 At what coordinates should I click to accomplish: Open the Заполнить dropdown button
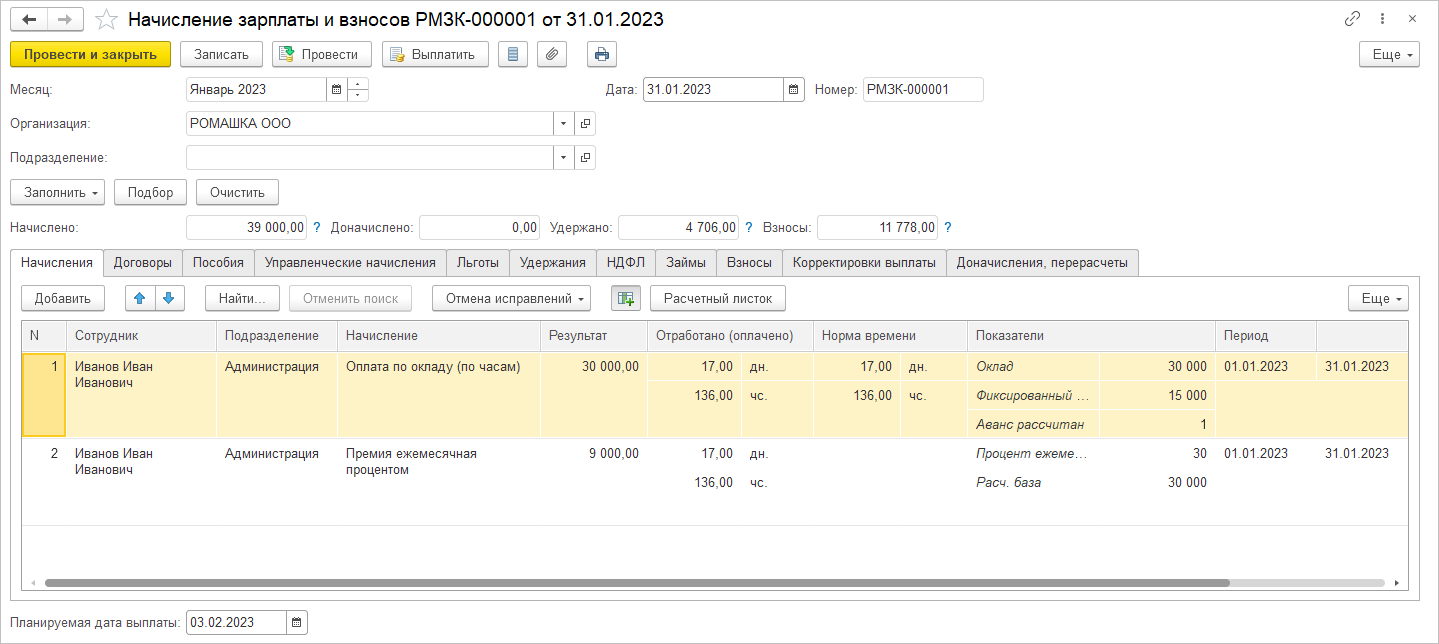click(57, 192)
